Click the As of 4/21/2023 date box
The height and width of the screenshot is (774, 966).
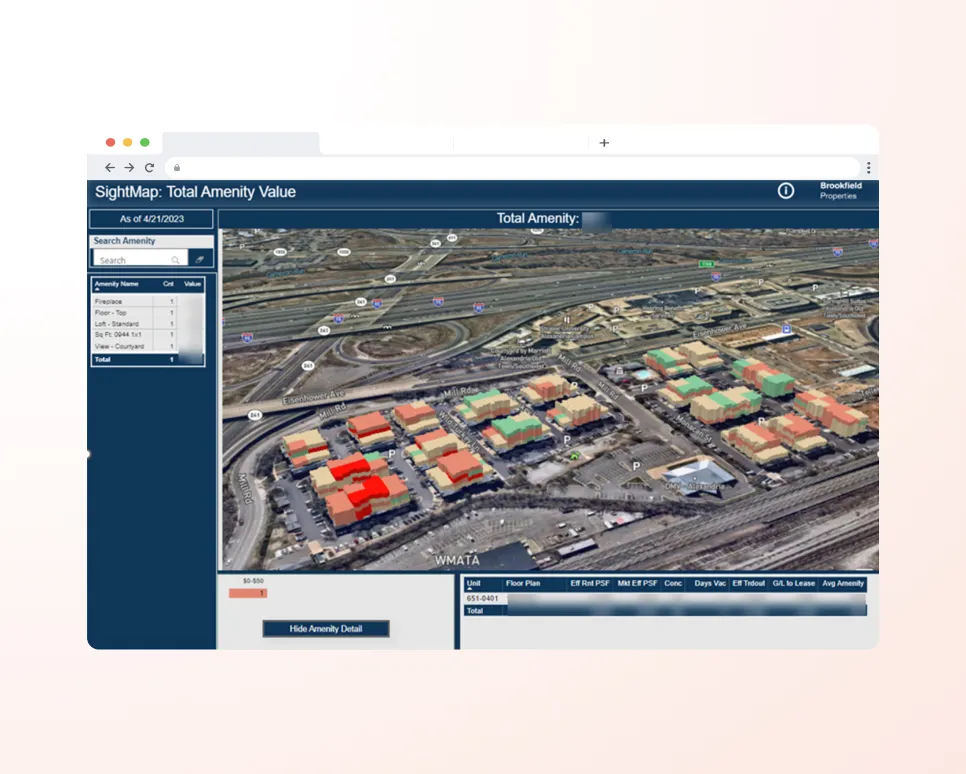tap(152, 219)
